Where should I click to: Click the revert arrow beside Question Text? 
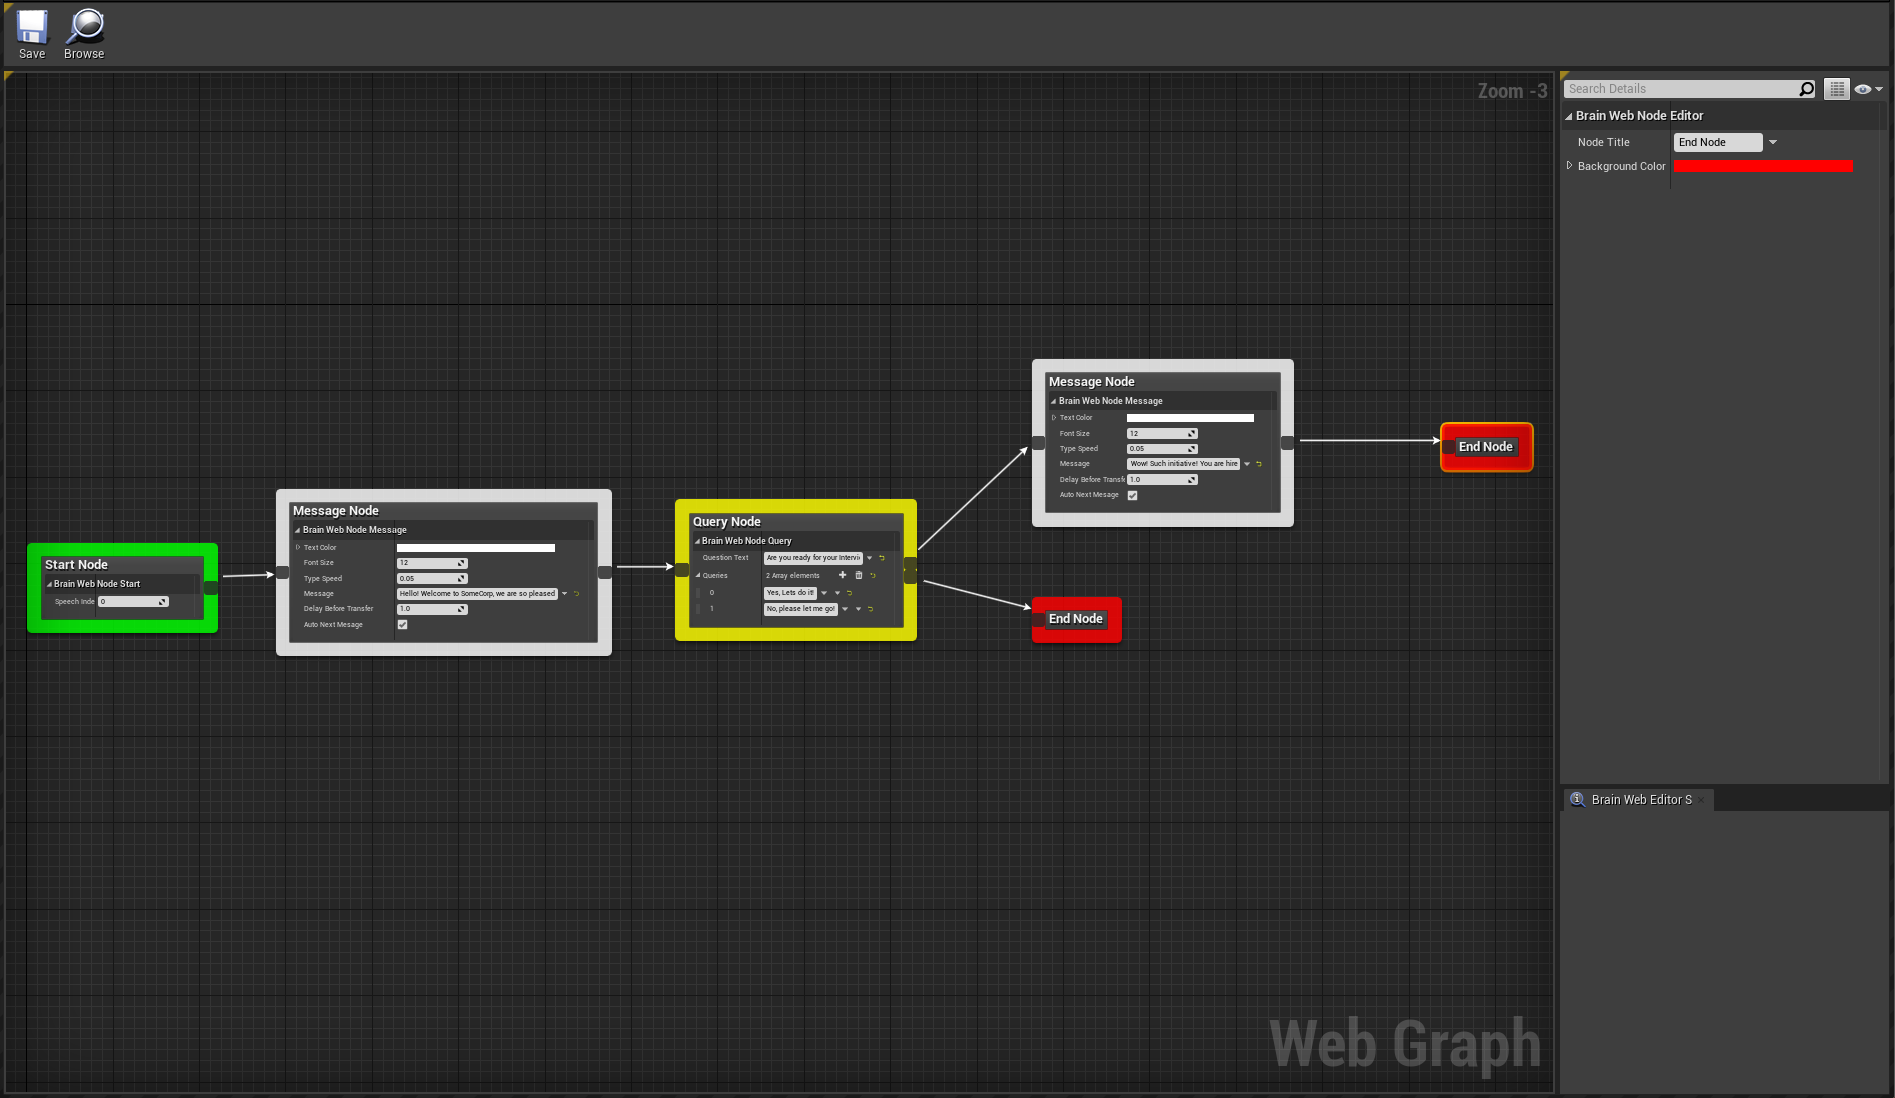coord(882,558)
